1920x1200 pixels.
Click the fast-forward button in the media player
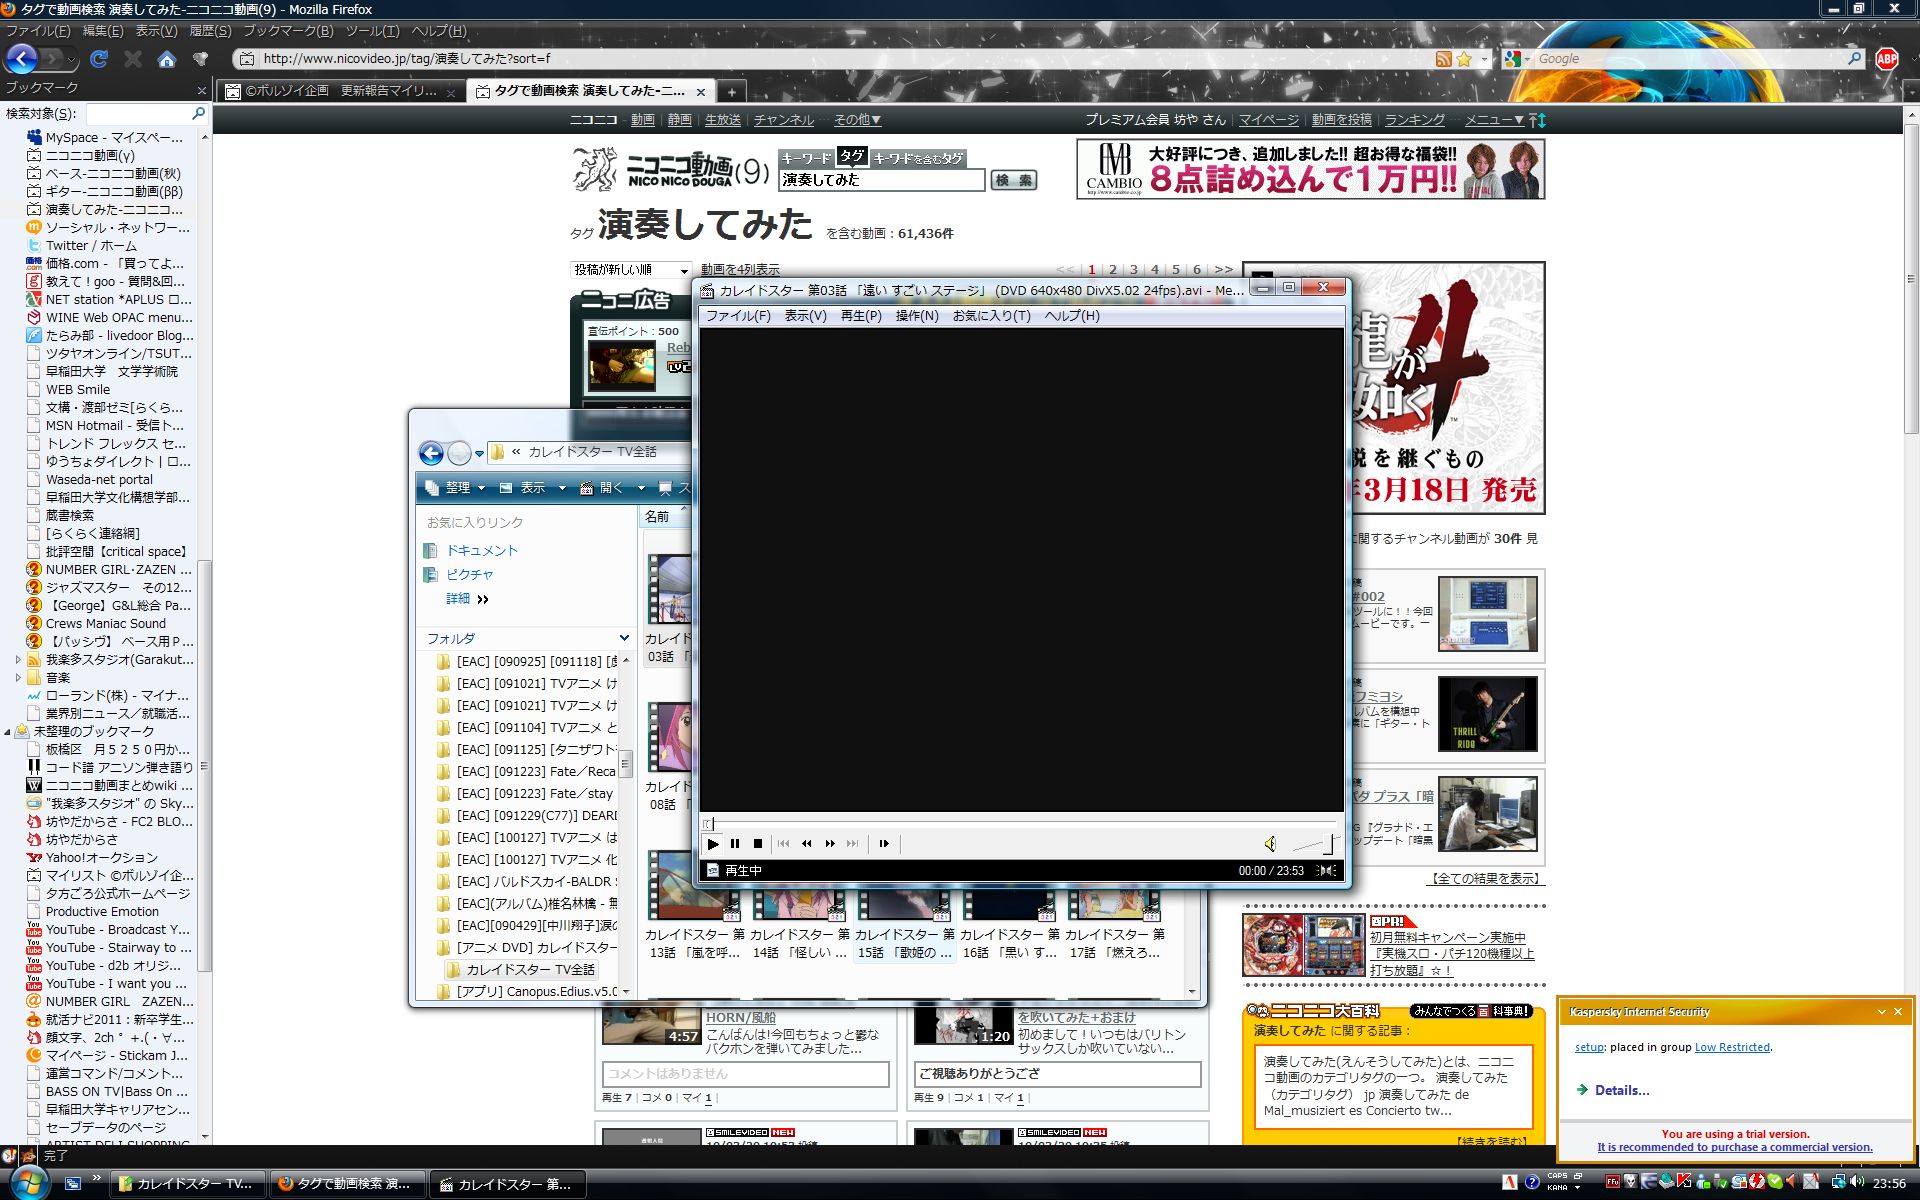pos(830,844)
